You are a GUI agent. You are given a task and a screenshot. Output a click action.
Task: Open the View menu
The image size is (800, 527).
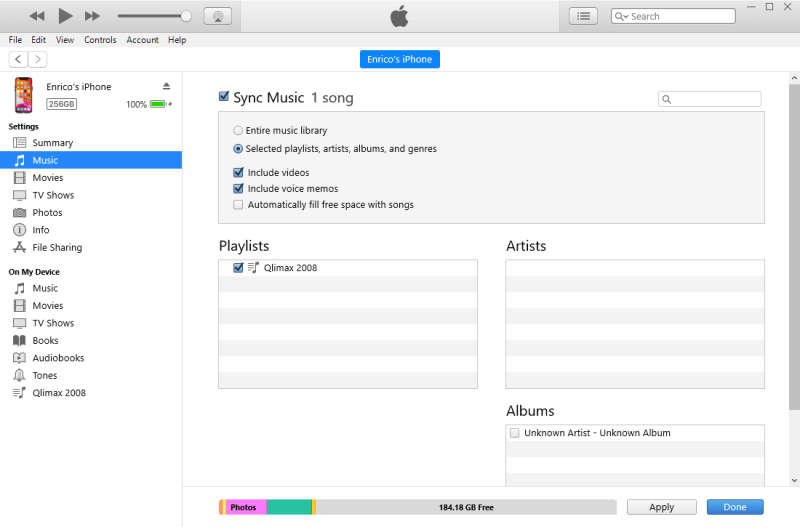(x=65, y=40)
